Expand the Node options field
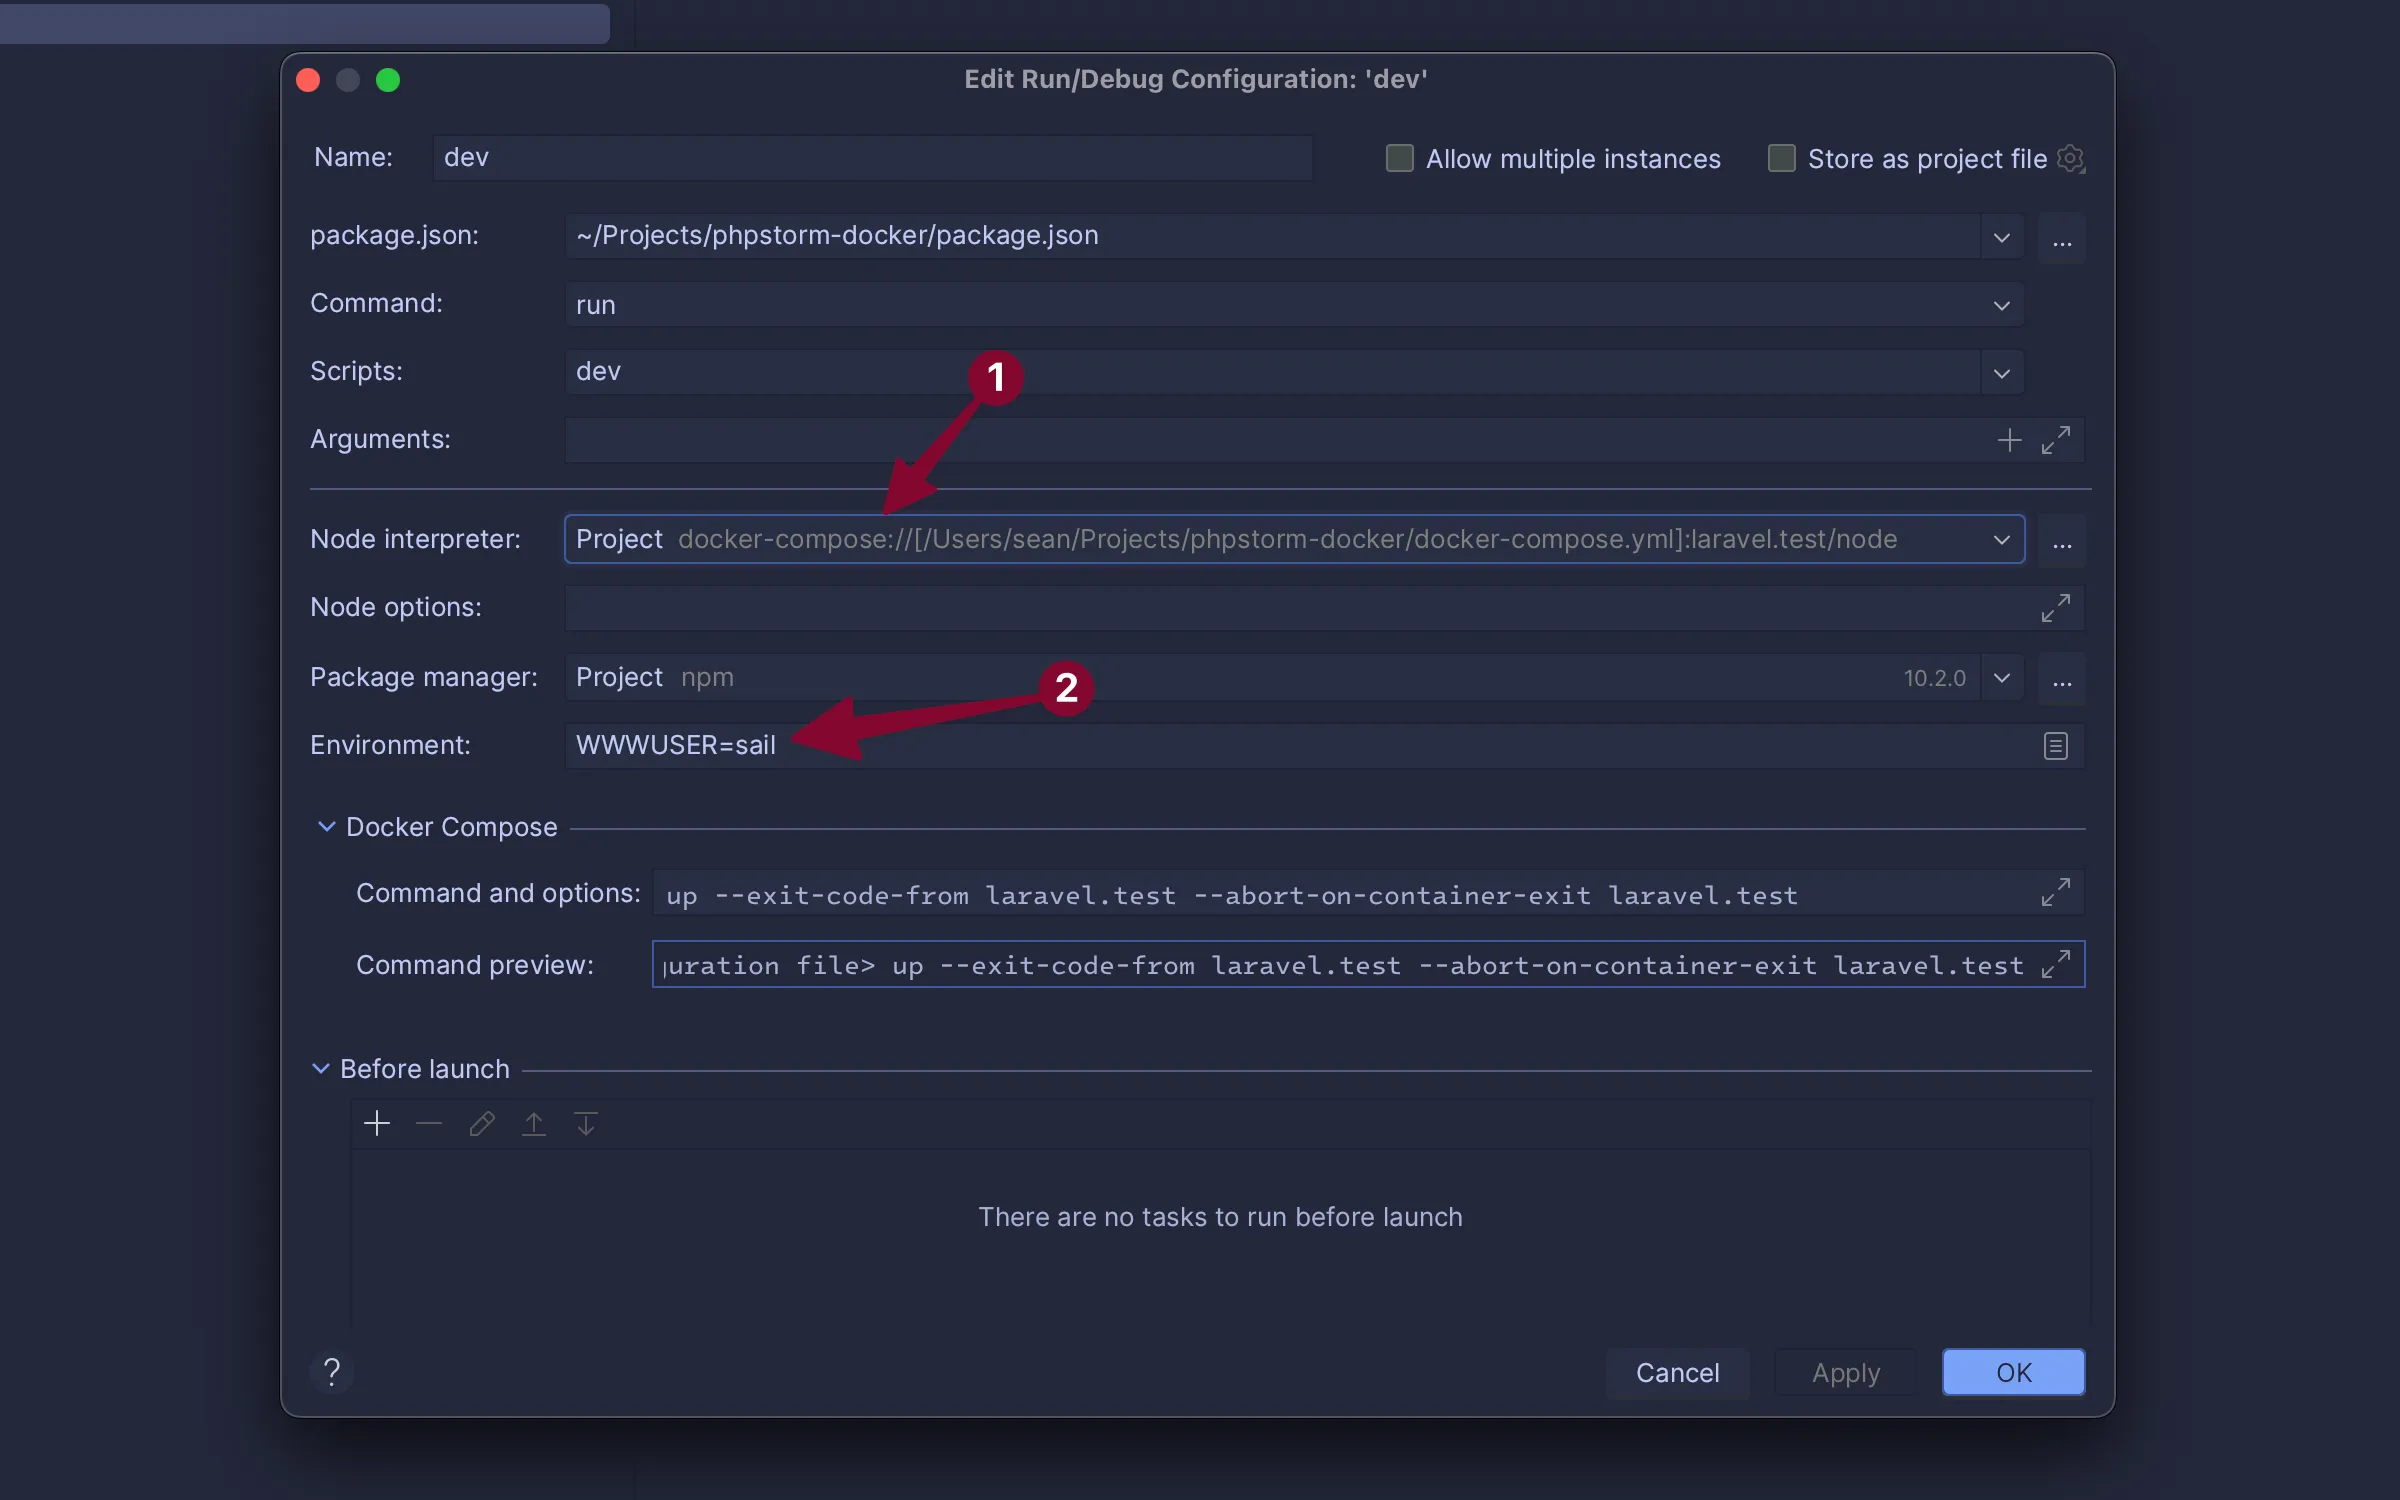2400x1500 pixels. click(2056, 608)
